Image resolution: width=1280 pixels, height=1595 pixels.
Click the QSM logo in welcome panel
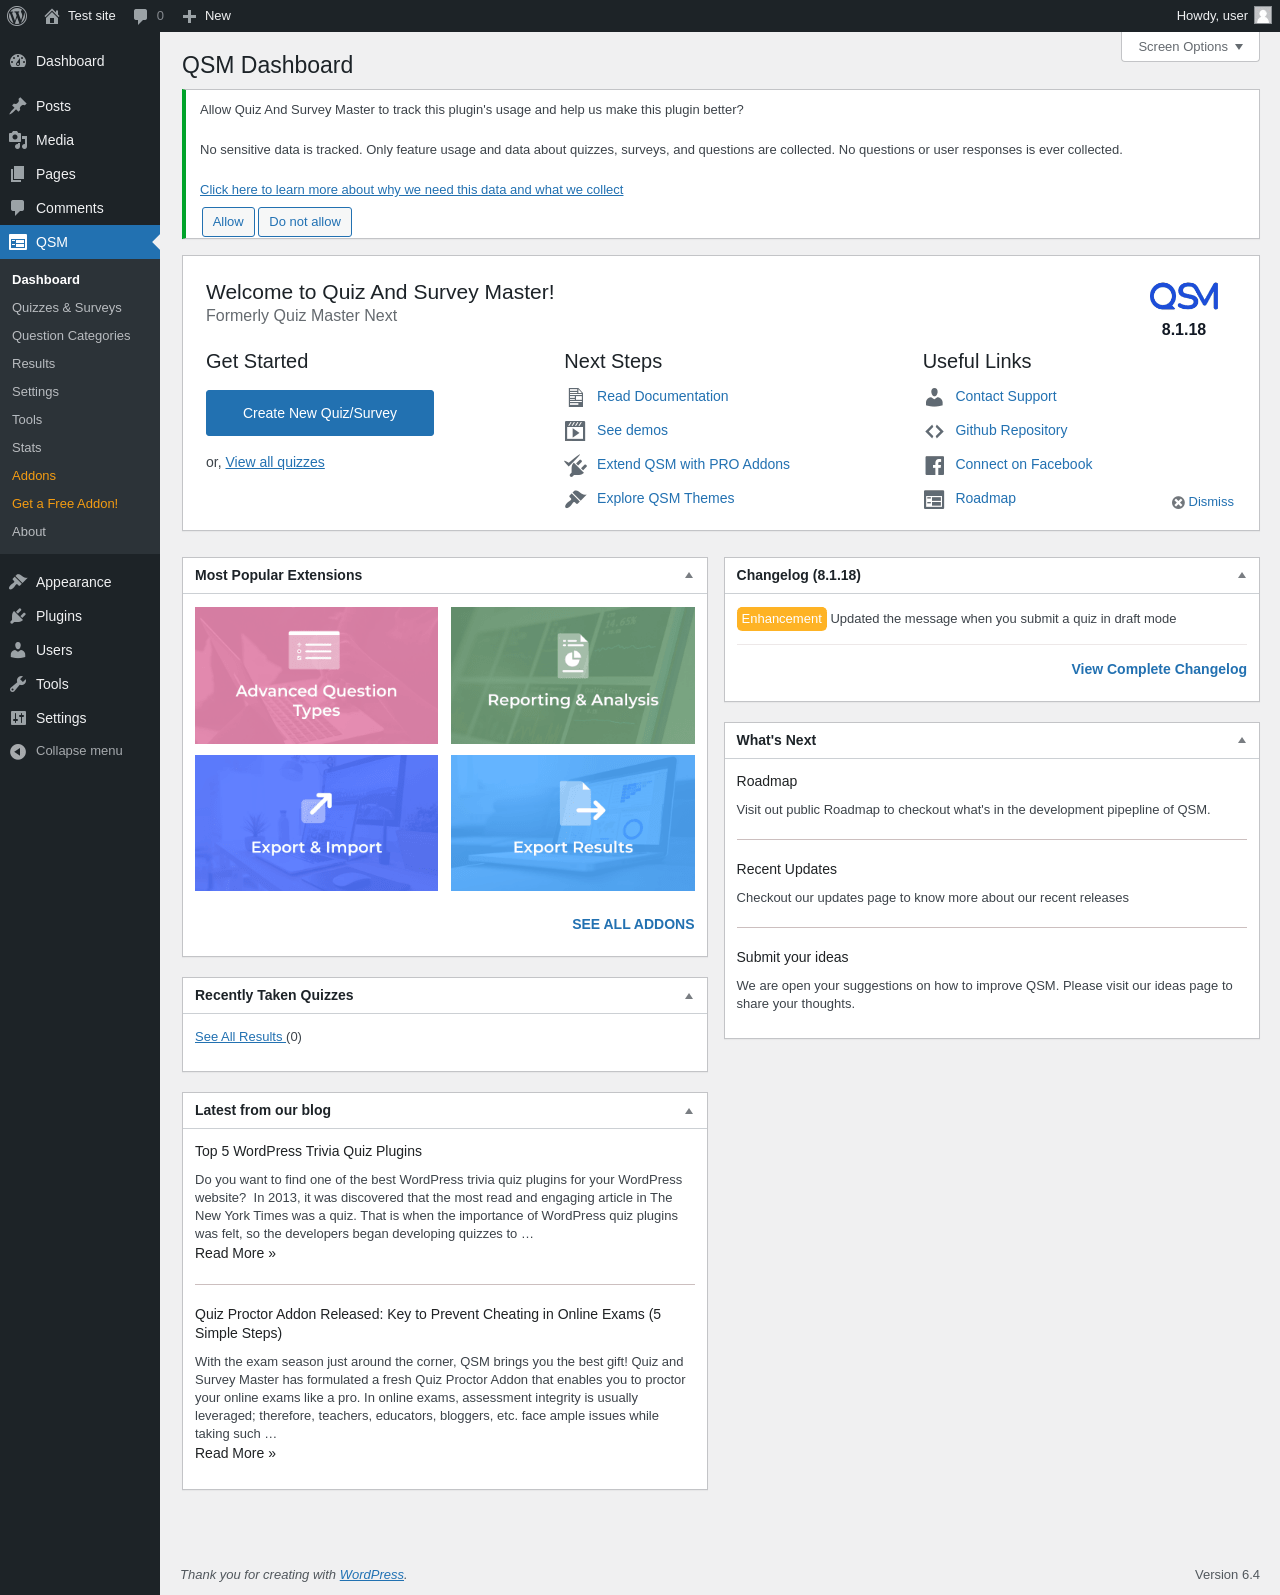(x=1184, y=296)
